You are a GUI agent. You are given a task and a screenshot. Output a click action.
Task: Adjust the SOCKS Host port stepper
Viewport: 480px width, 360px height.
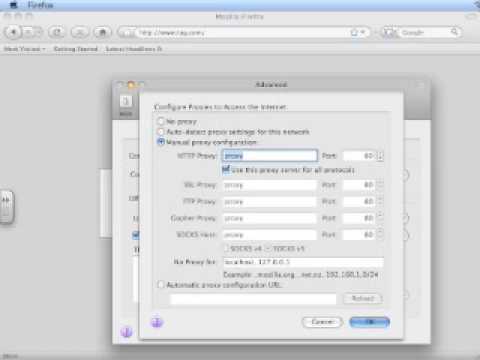coord(380,235)
